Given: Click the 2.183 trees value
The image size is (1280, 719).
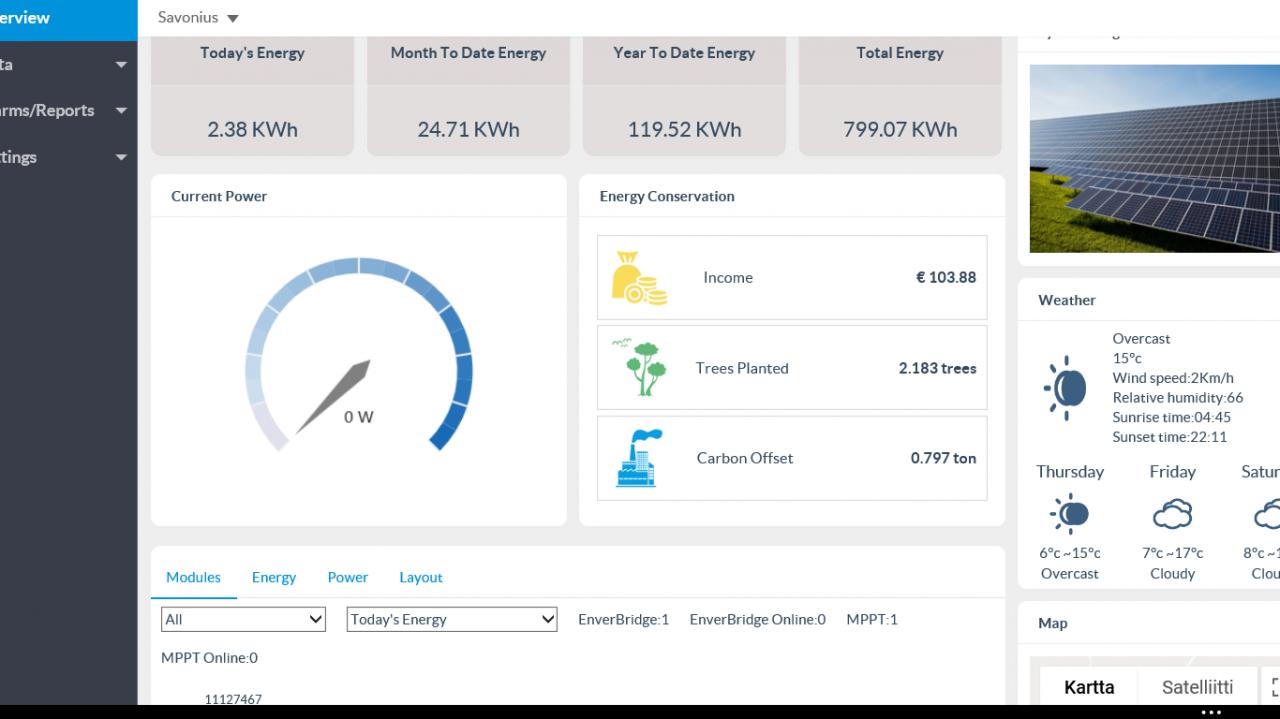Looking at the screenshot, I should point(938,368).
